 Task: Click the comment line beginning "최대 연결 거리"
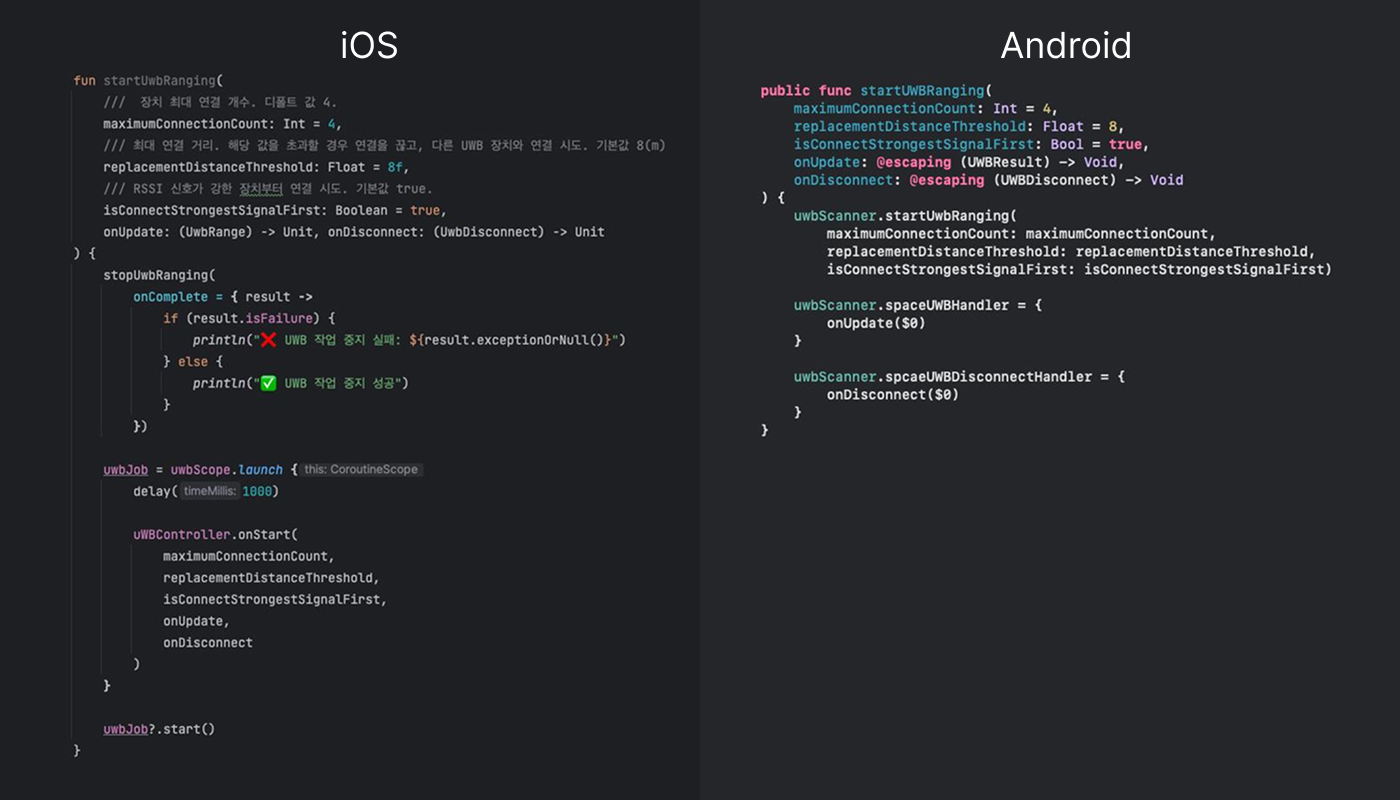pos(384,146)
